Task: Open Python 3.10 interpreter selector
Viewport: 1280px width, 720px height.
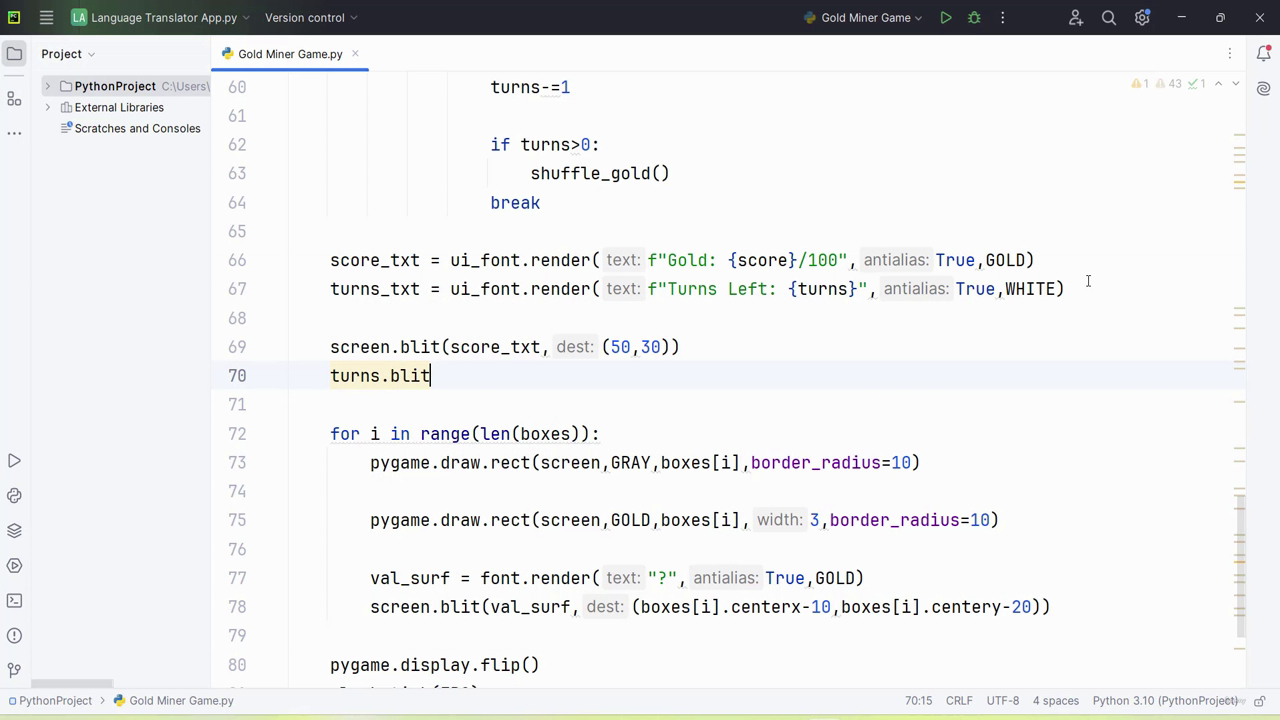Action: pyautogui.click(x=1165, y=701)
